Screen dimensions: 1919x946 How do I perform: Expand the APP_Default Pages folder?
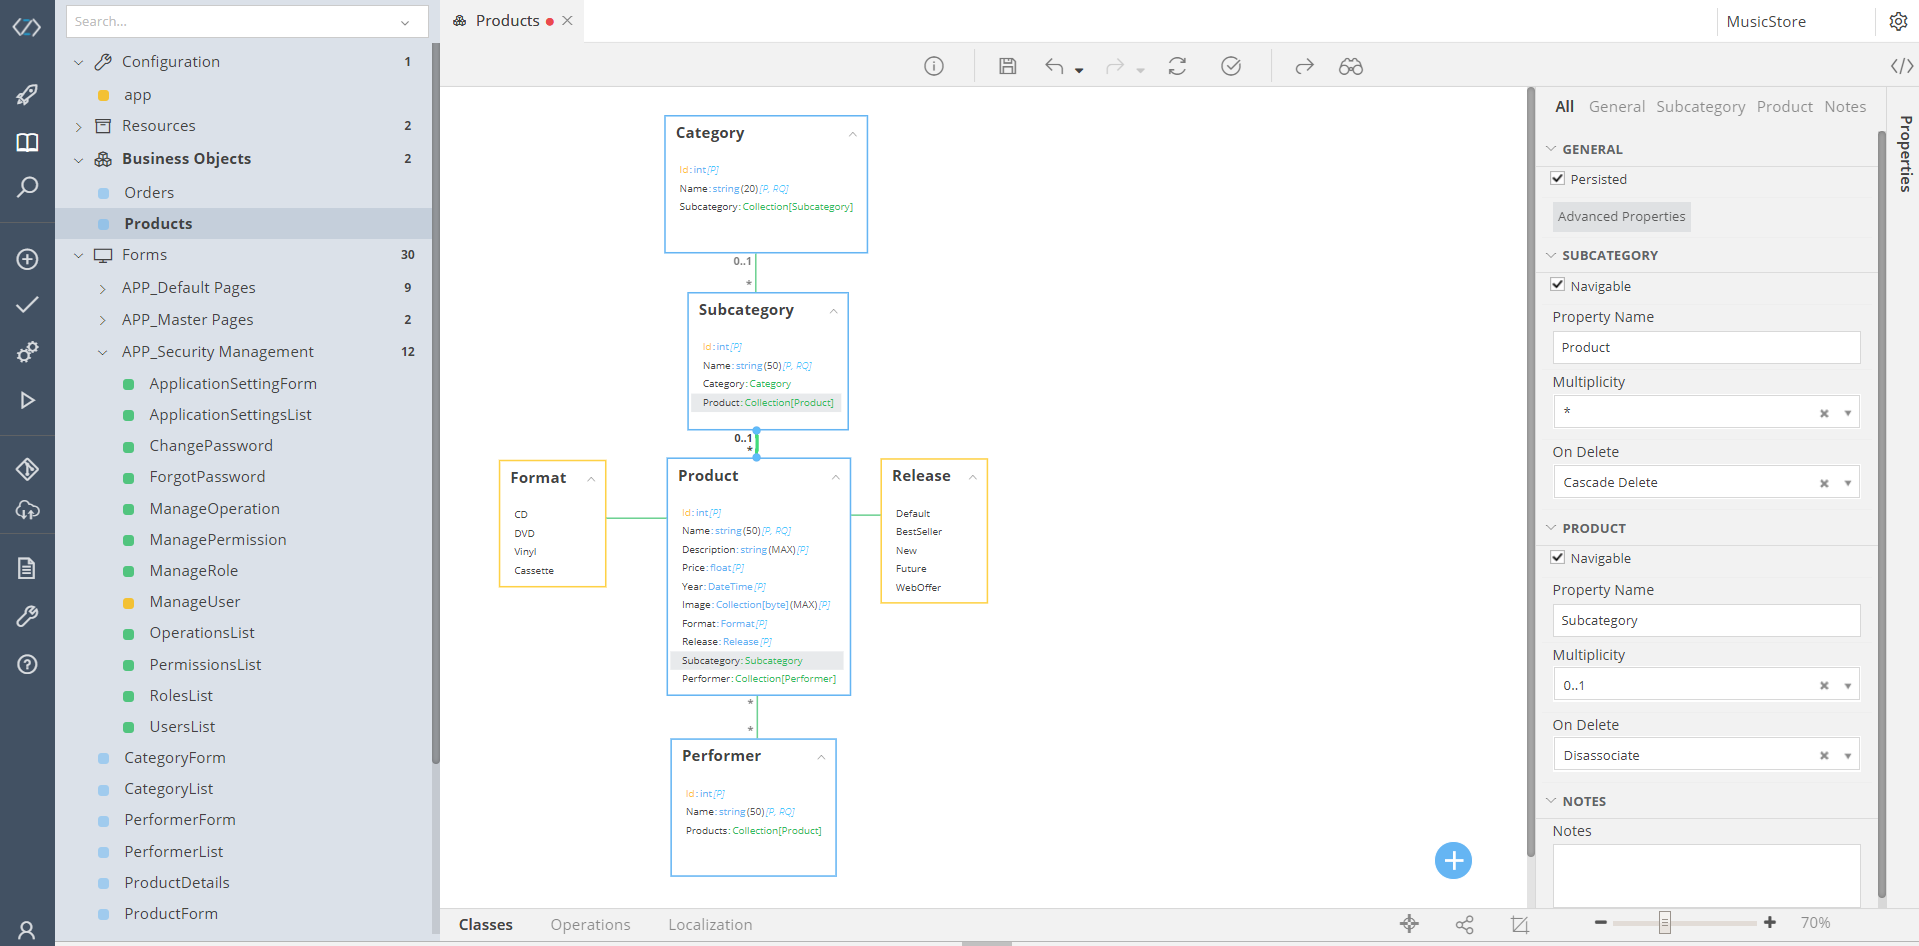[103, 288]
